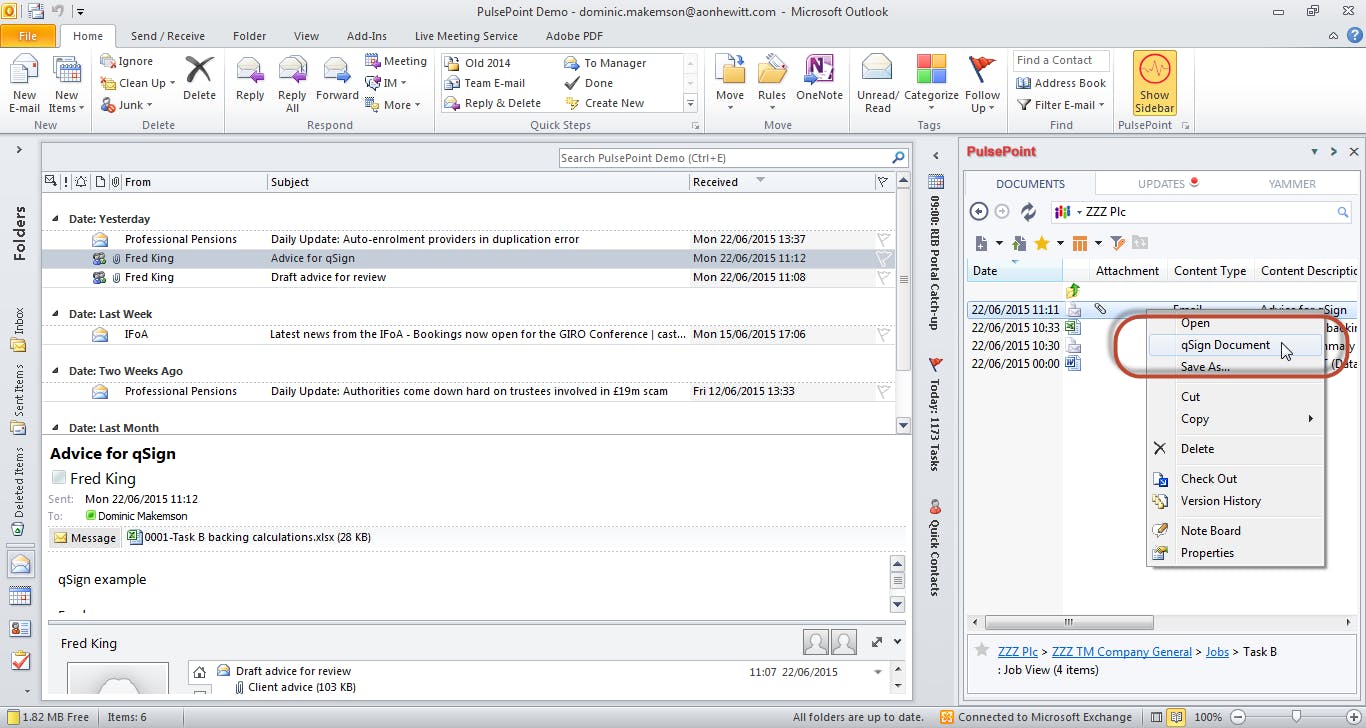Open Tasks icon in navigation pane

(20, 661)
